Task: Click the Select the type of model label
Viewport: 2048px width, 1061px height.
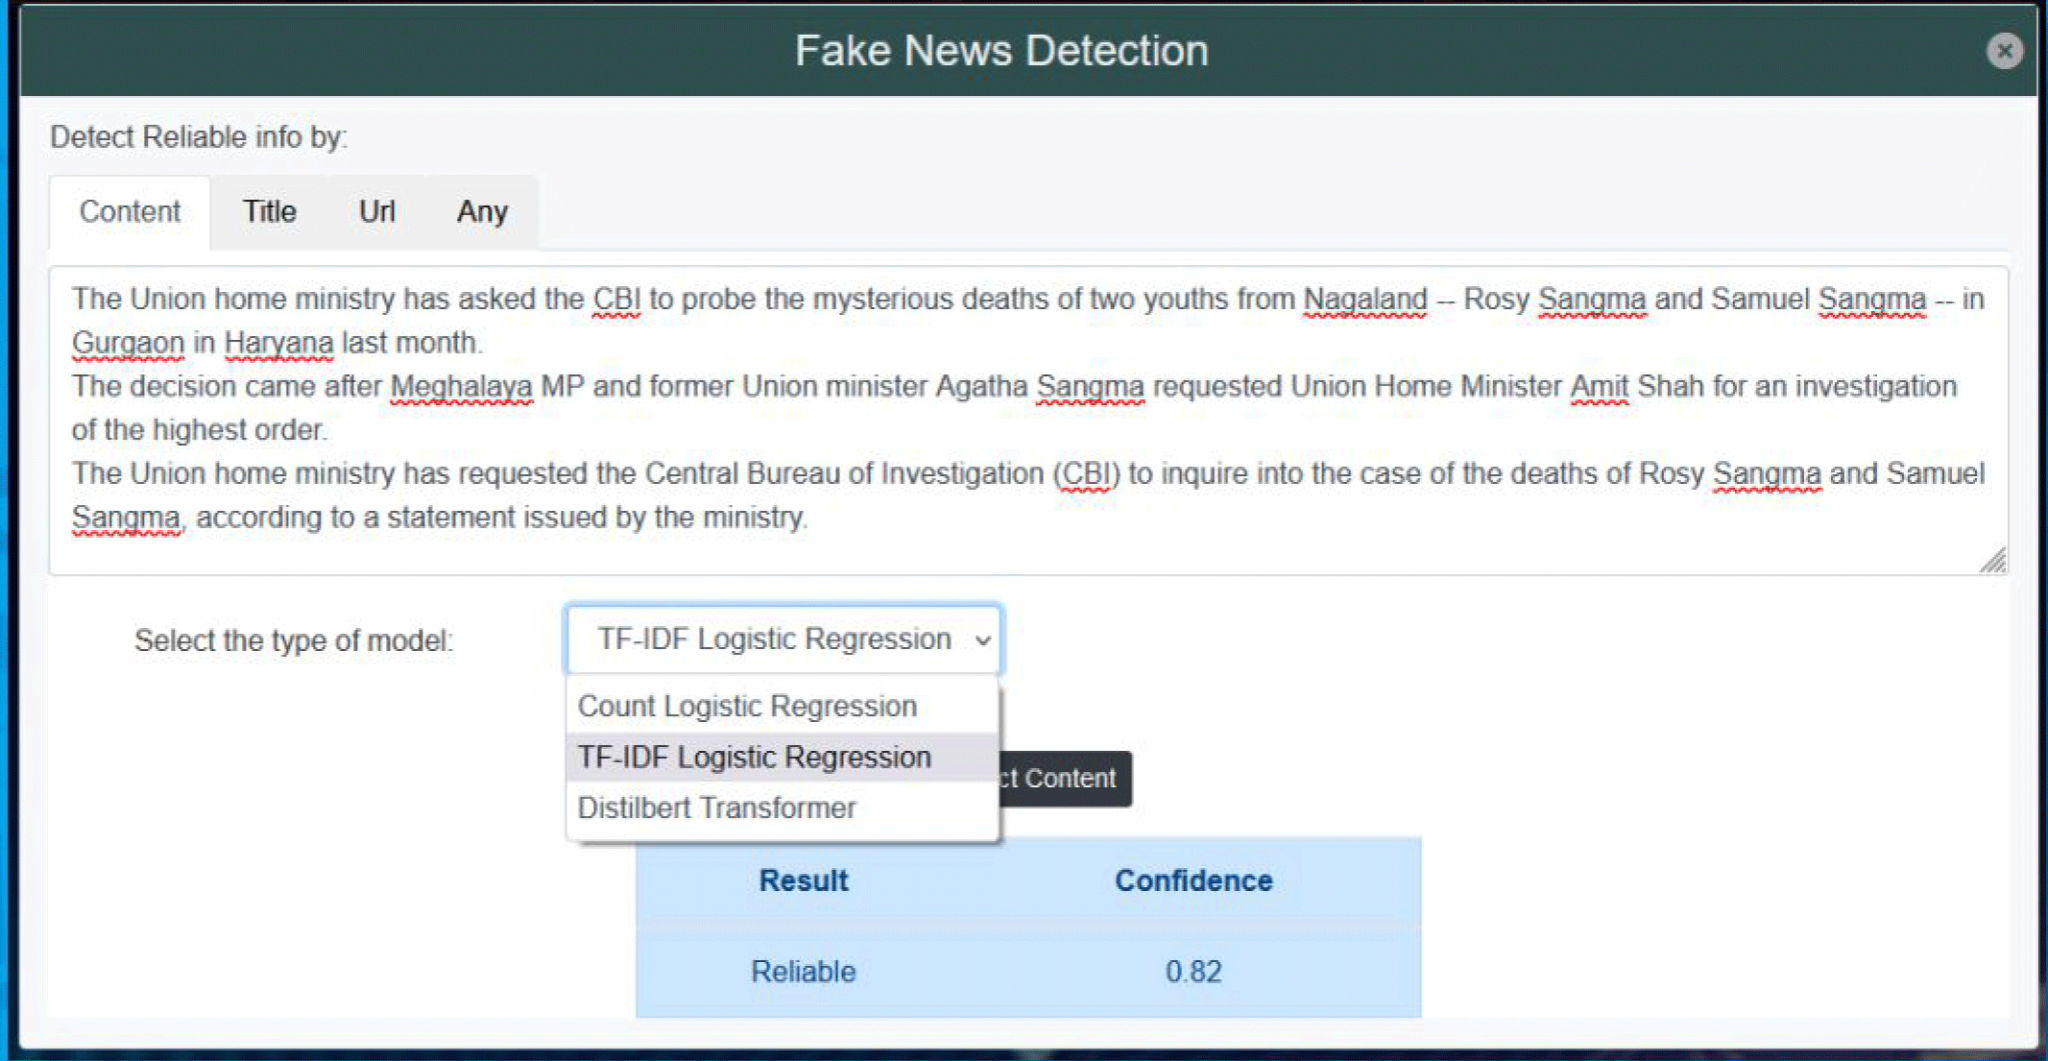Action: coord(295,640)
